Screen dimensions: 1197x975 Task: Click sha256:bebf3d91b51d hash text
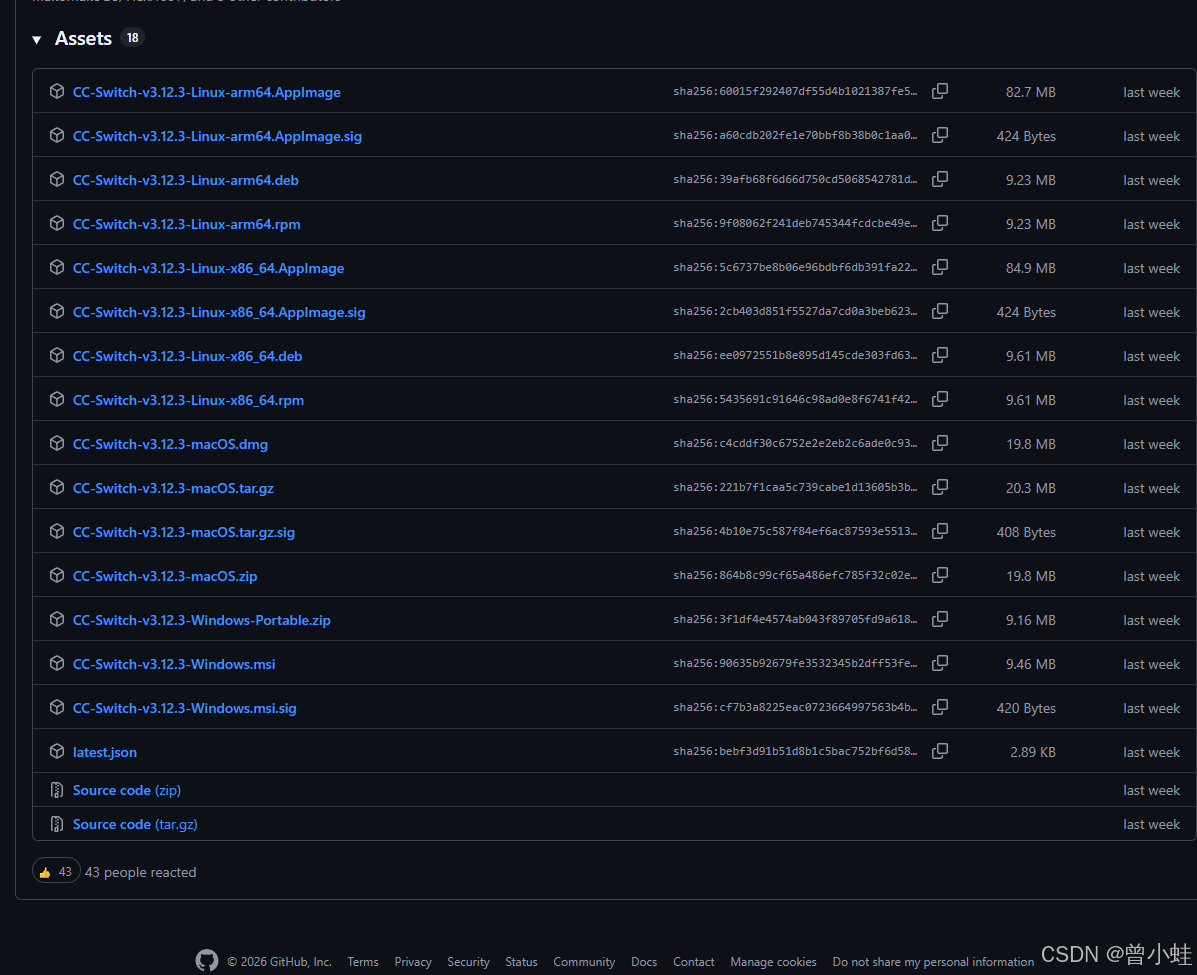[x=795, y=751]
